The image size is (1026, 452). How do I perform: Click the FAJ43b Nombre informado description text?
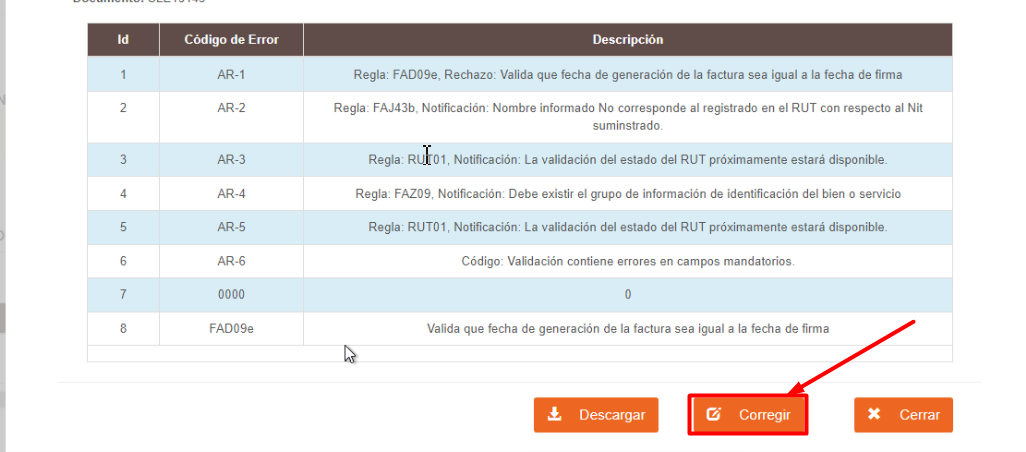click(x=628, y=116)
